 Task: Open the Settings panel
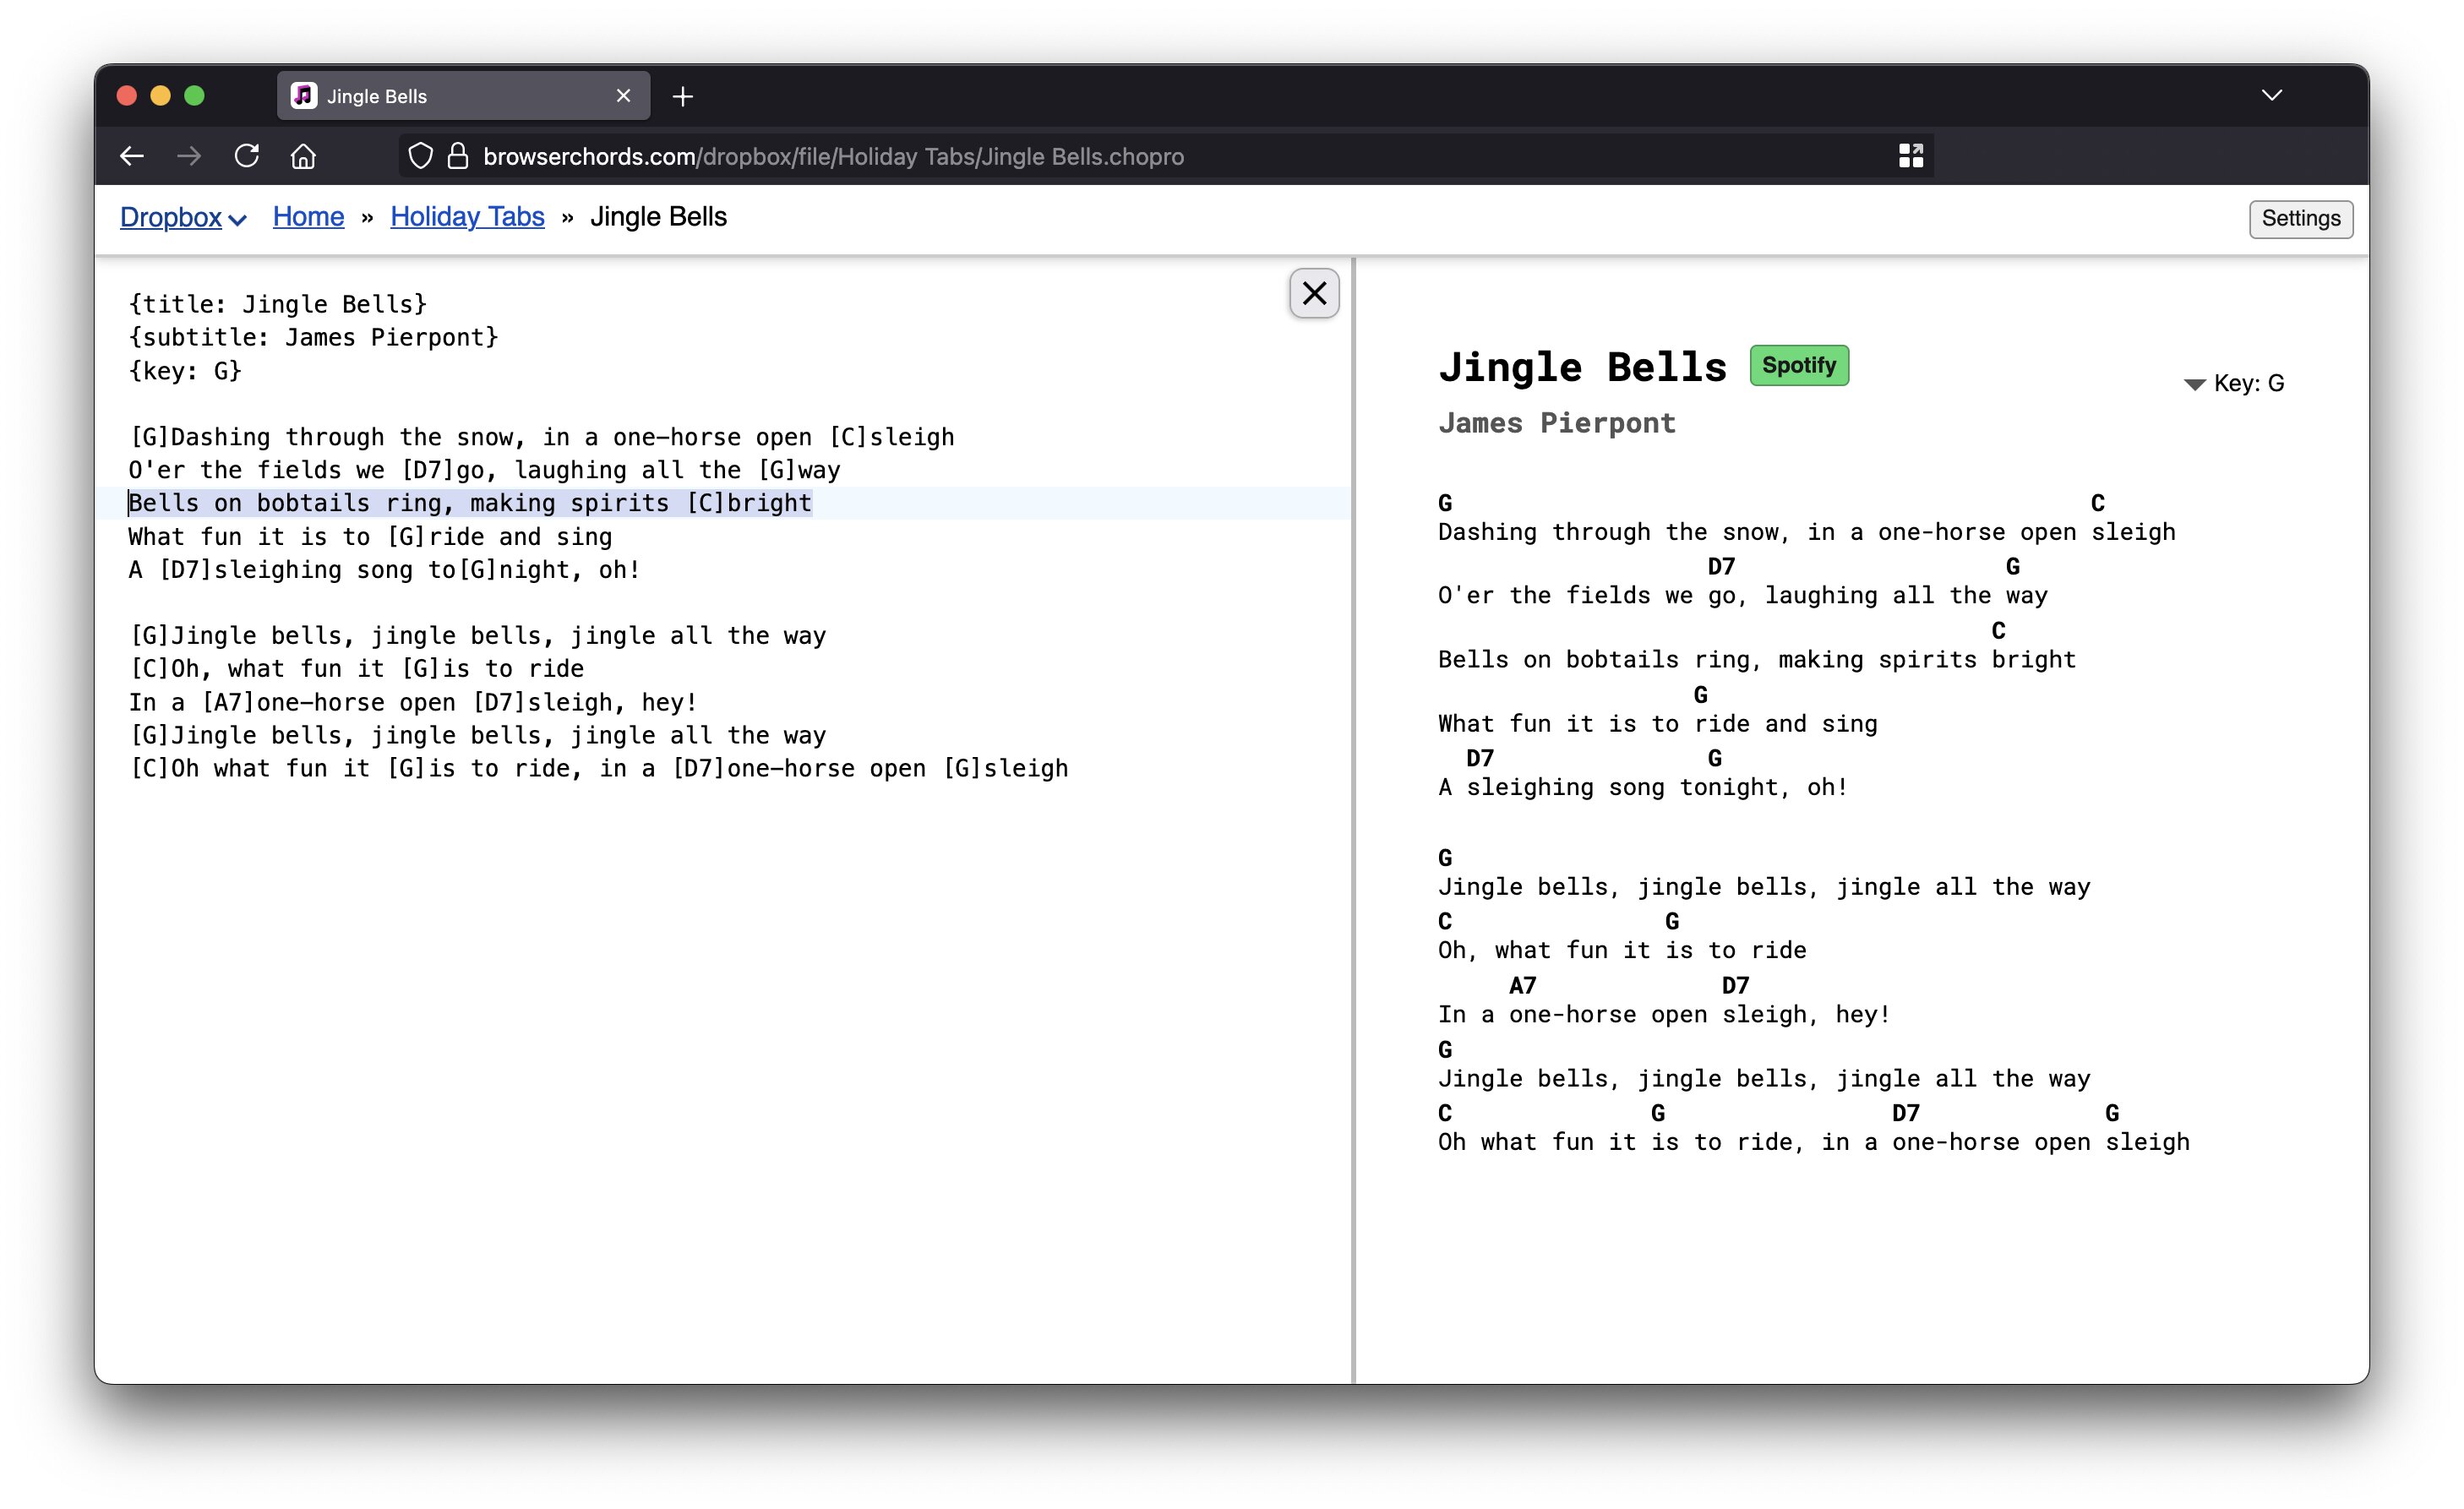click(x=2299, y=218)
